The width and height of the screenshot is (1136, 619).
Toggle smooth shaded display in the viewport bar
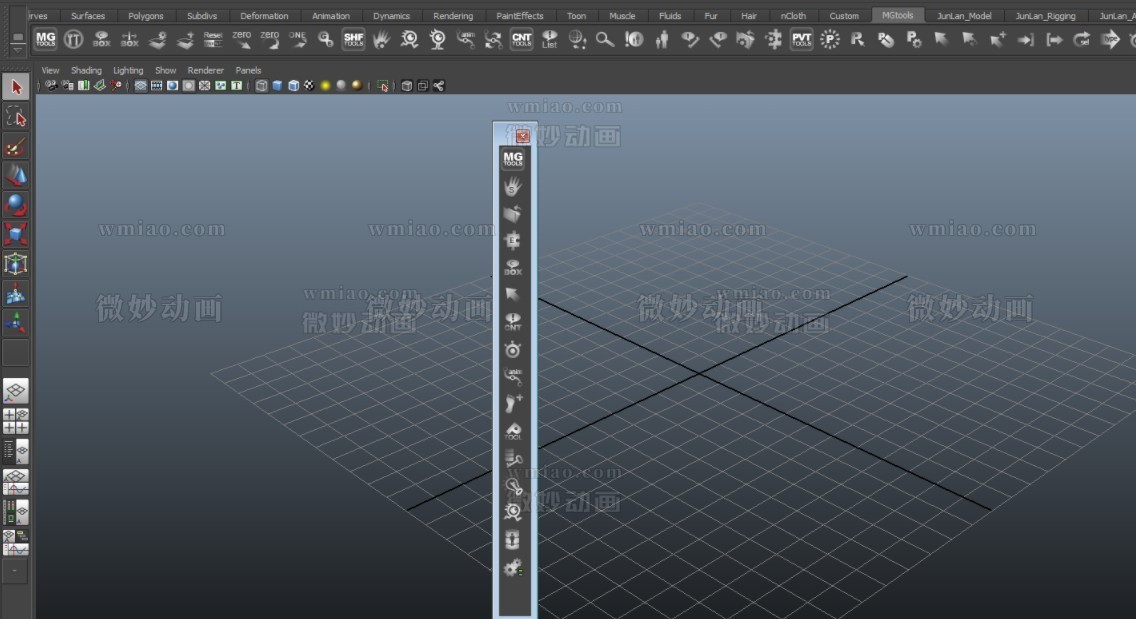[170, 85]
